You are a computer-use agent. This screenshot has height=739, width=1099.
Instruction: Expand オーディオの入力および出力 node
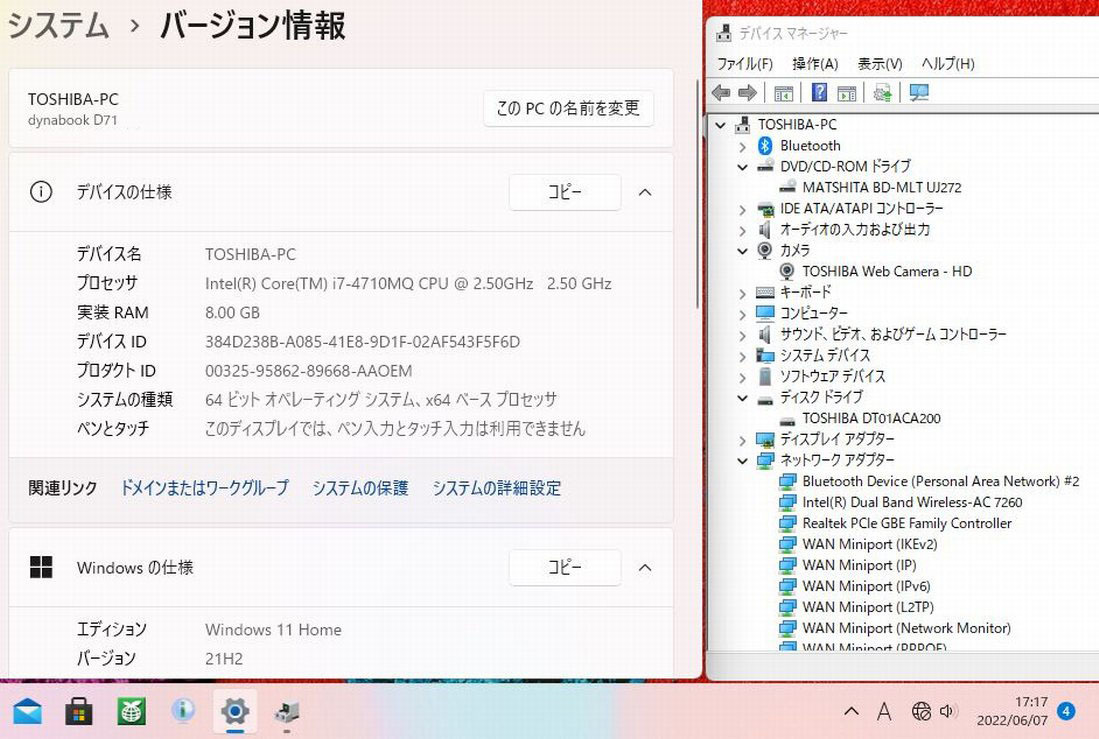click(x=742, y=230)
